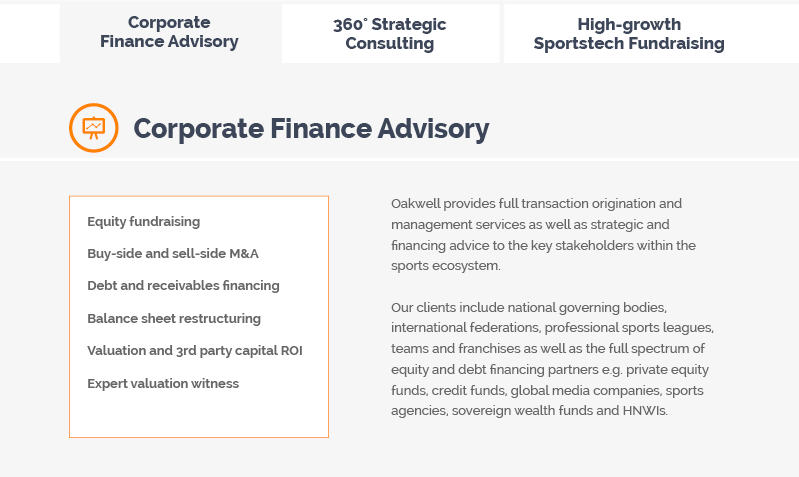This screenshot has width=799, height=477.
Task: Click Debt and receivables financing entry
Action: pos(183,286)
